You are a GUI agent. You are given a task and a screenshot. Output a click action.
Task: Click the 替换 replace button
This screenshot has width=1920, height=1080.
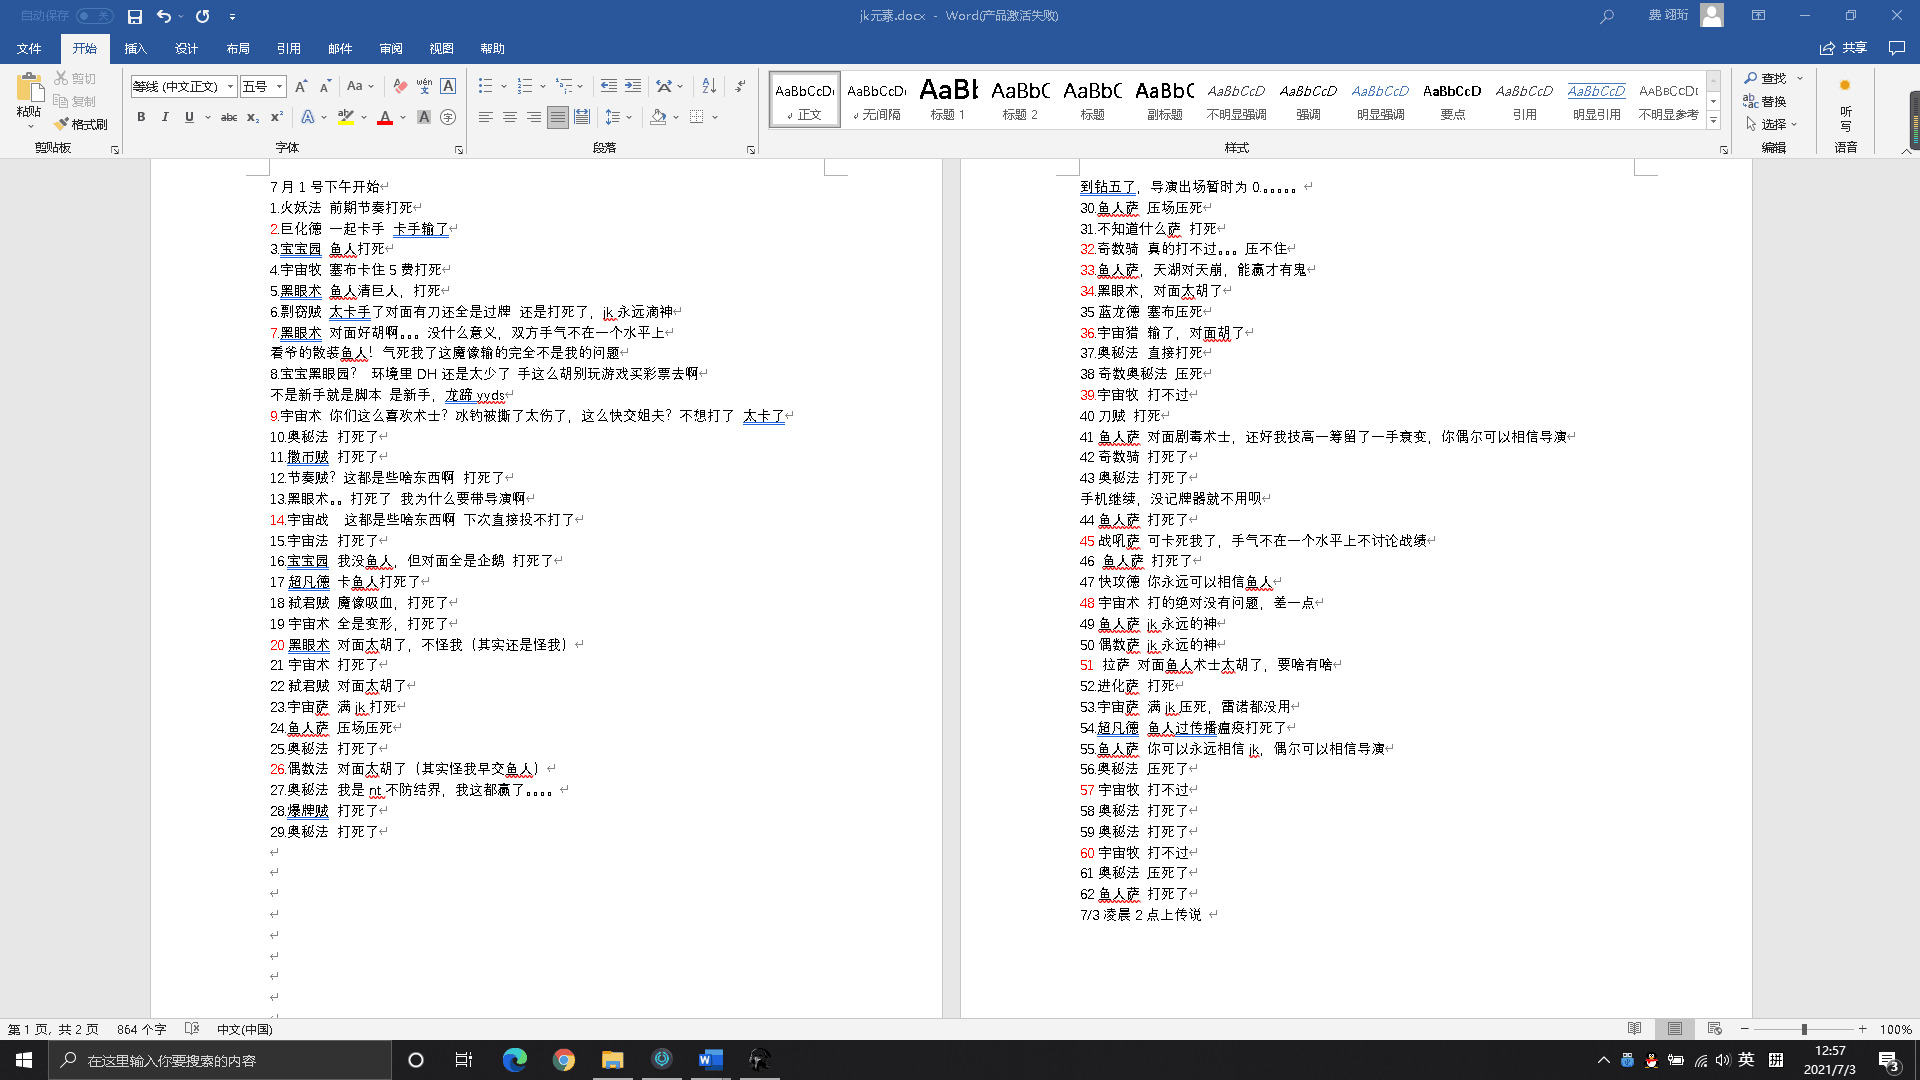[x=1766, y=101]
